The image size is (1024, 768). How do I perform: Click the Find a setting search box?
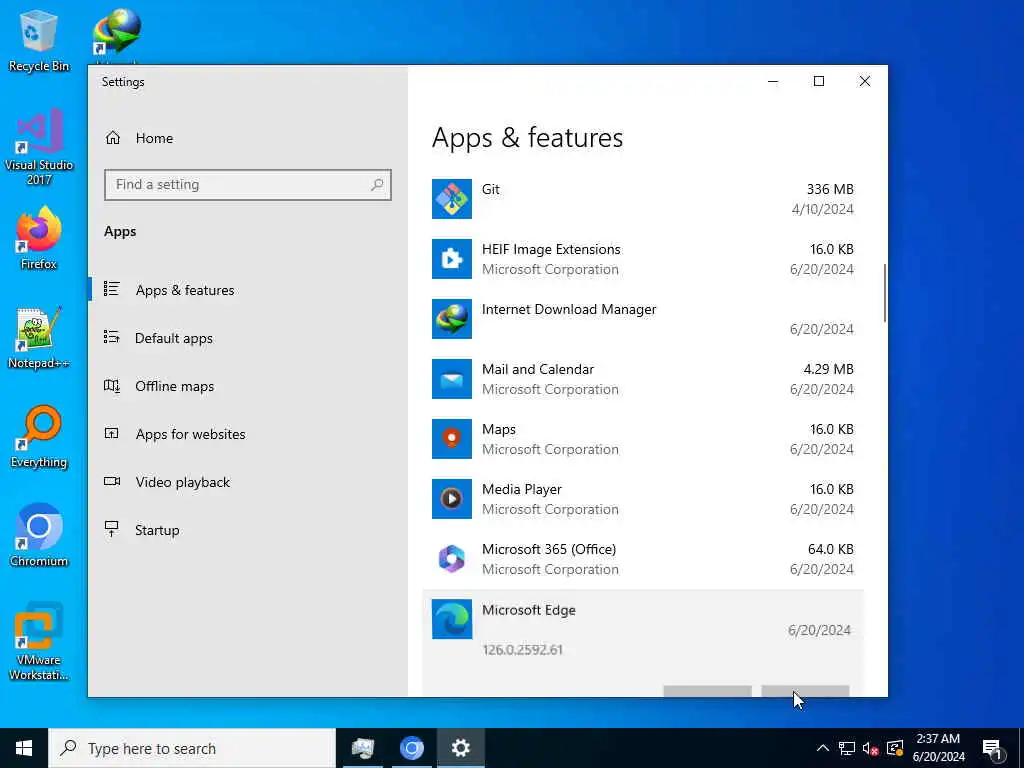click(x=248, y=185)
